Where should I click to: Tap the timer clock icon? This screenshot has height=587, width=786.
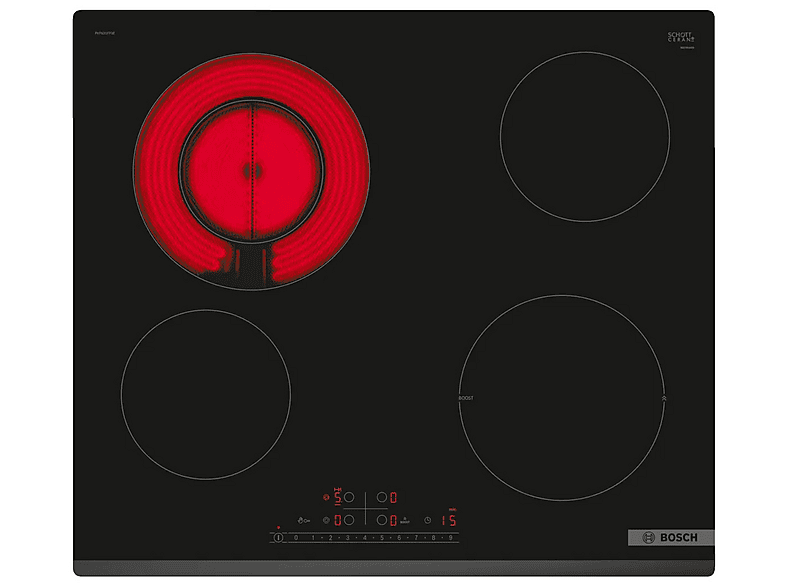tap(428, 520)
